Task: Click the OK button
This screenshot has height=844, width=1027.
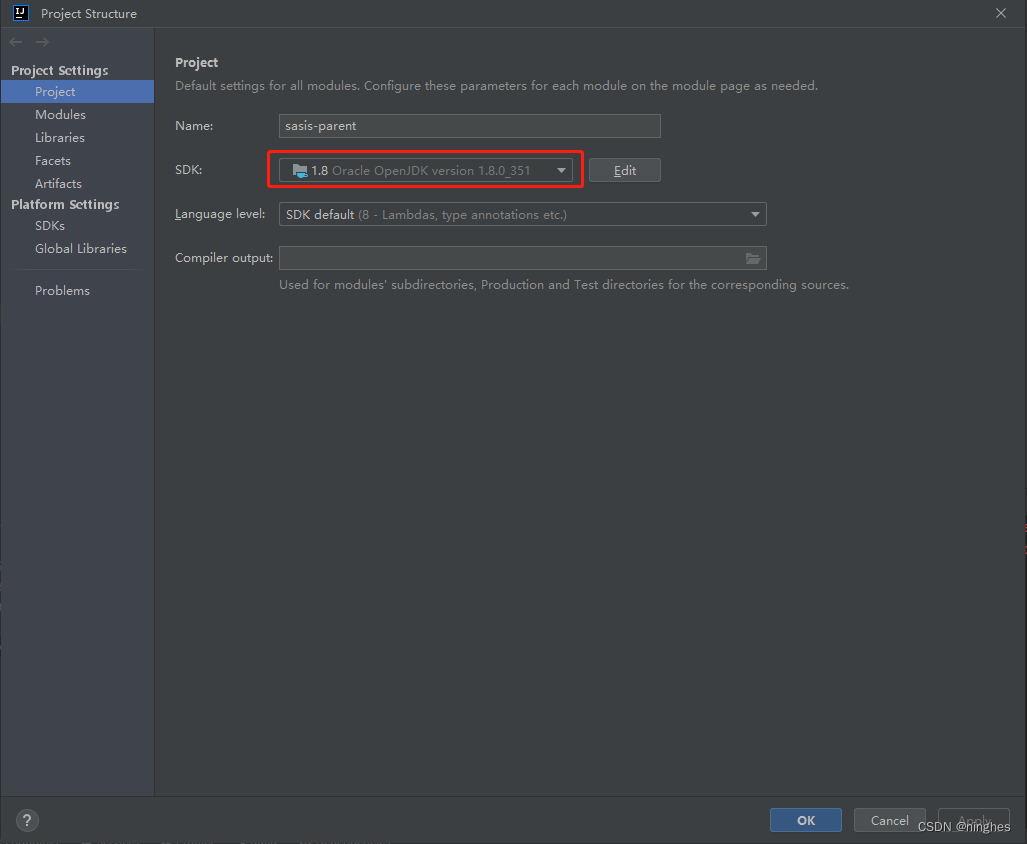Action: (805, 819)
